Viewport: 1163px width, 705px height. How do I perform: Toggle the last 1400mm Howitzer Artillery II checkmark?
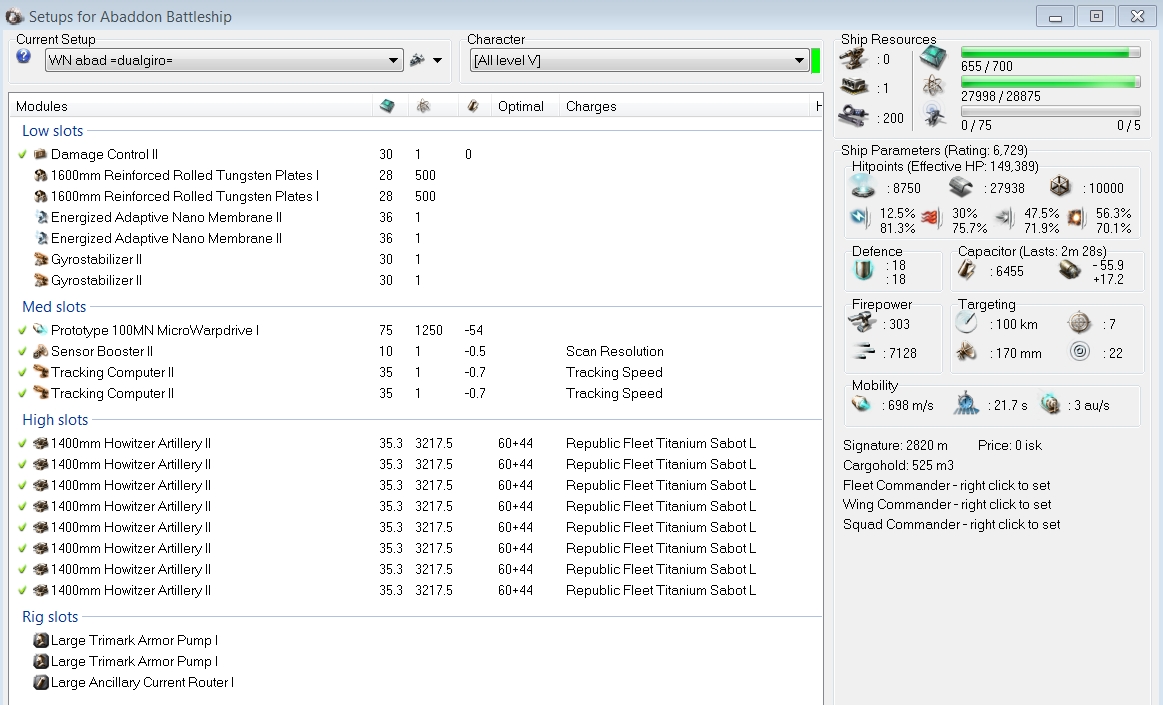pyautogui.click(x=22, y=590)
